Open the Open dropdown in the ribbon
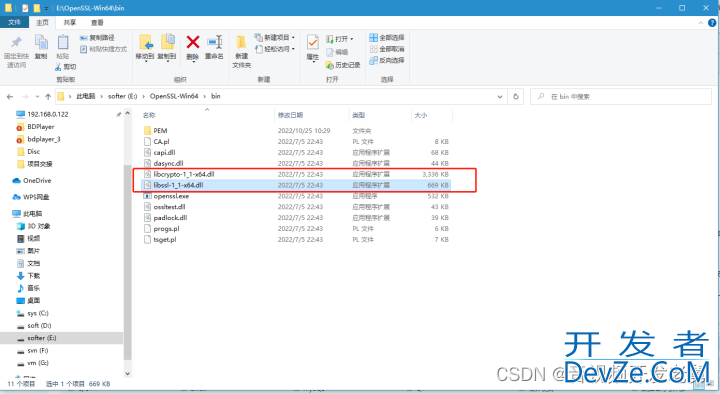The image size is (720, 394). 340,39
